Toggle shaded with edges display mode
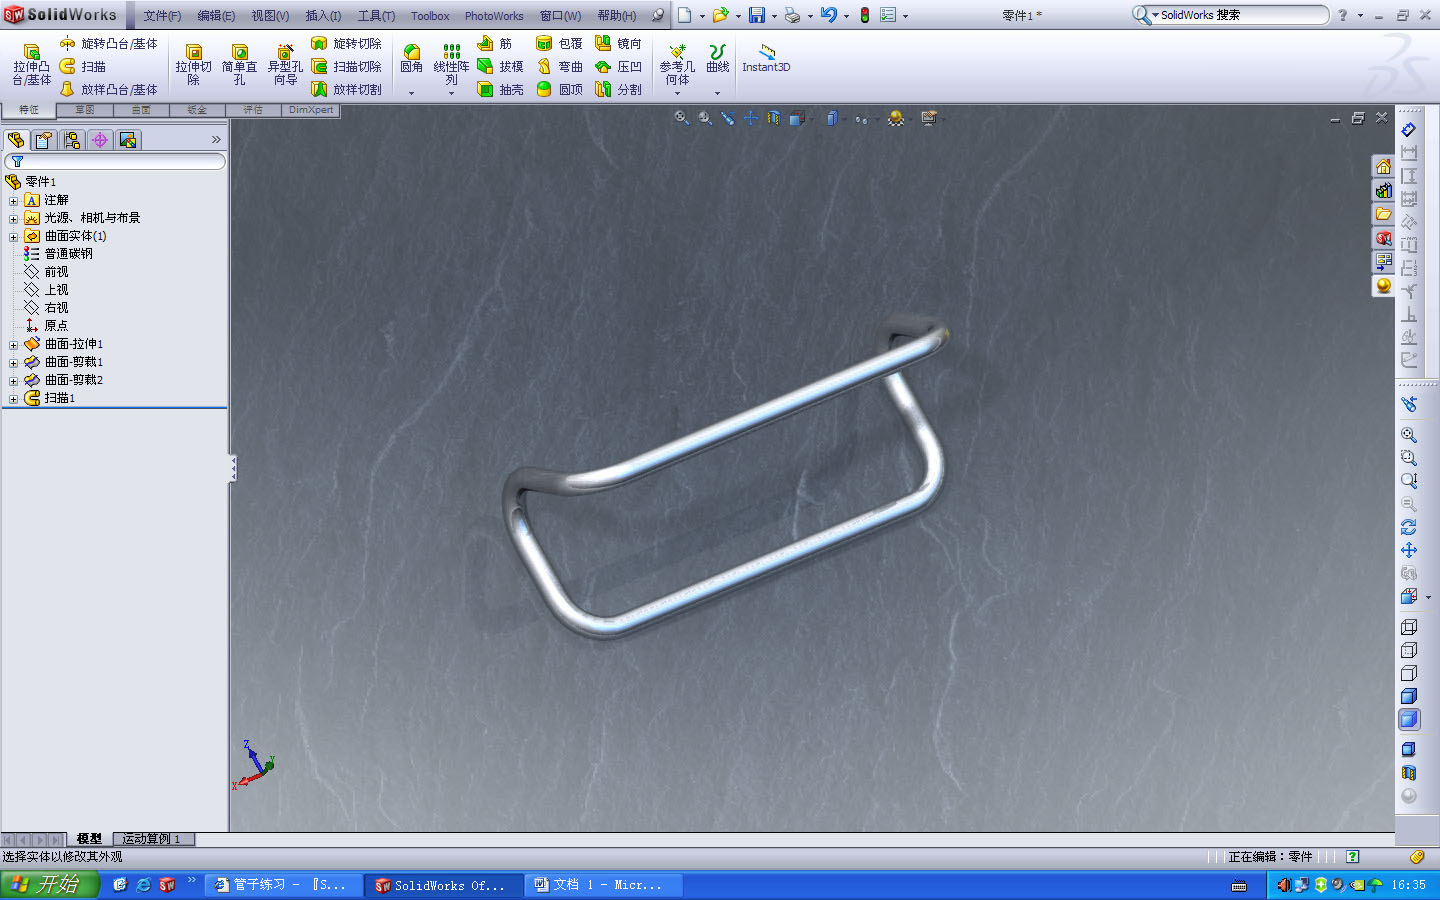Viewport: 1440px width, 900px height. 1409,696
